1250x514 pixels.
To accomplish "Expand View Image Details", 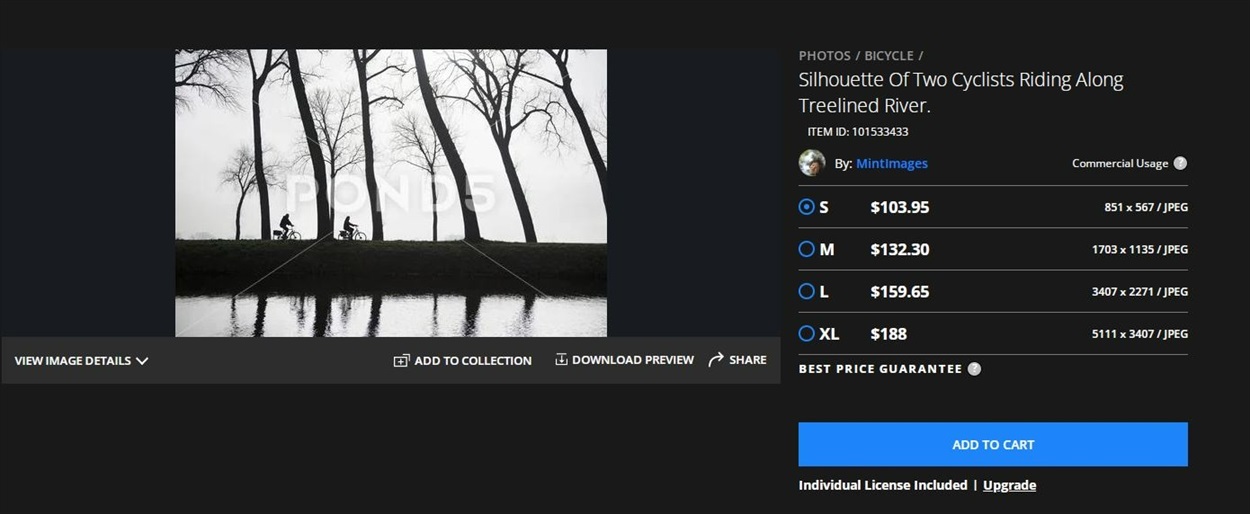I will (81, 360).
